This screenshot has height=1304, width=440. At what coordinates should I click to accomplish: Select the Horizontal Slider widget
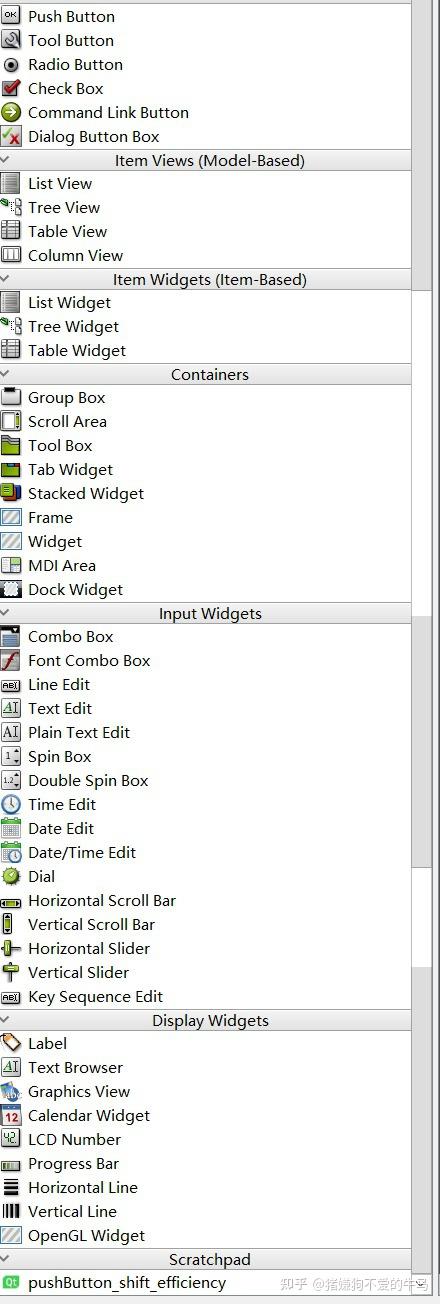[205, 948]
